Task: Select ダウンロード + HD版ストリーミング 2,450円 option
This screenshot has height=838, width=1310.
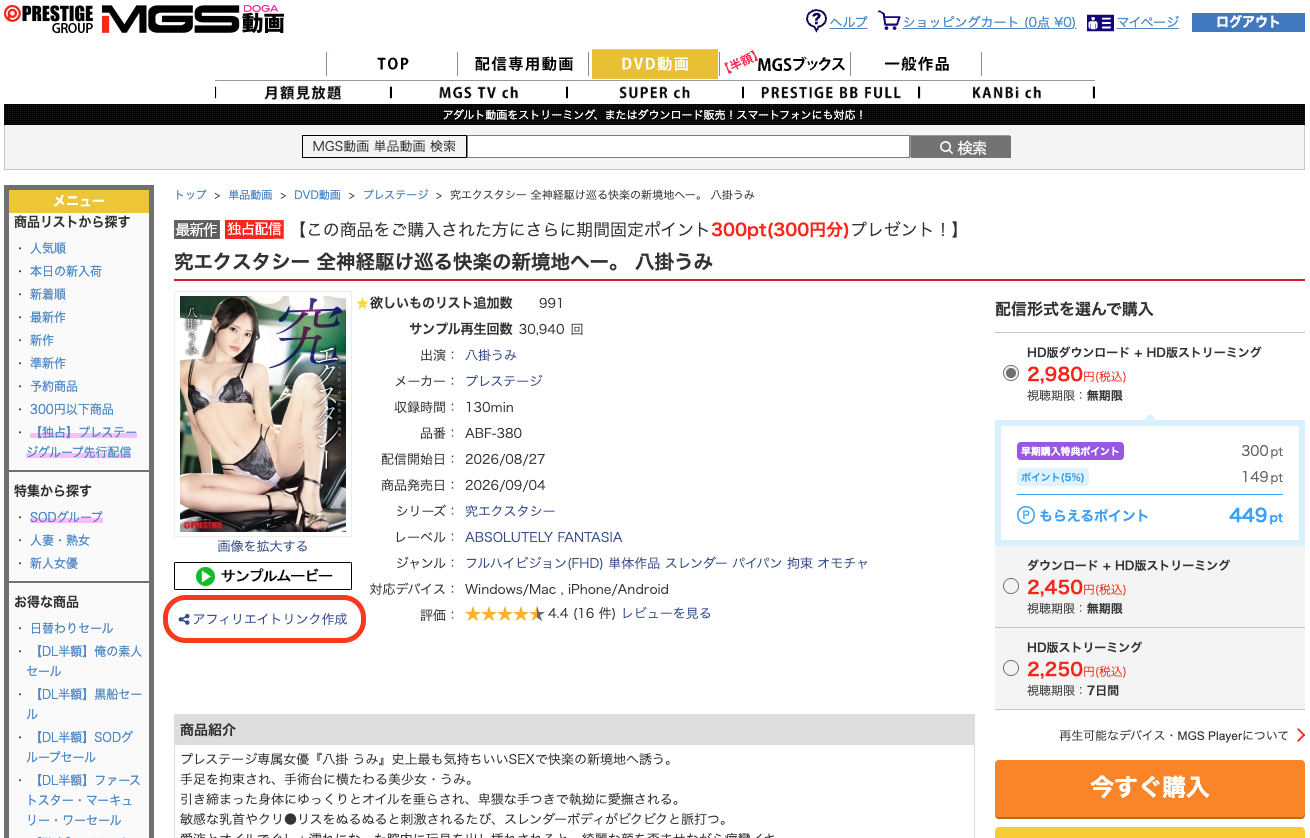Action: coord(1010,586)
